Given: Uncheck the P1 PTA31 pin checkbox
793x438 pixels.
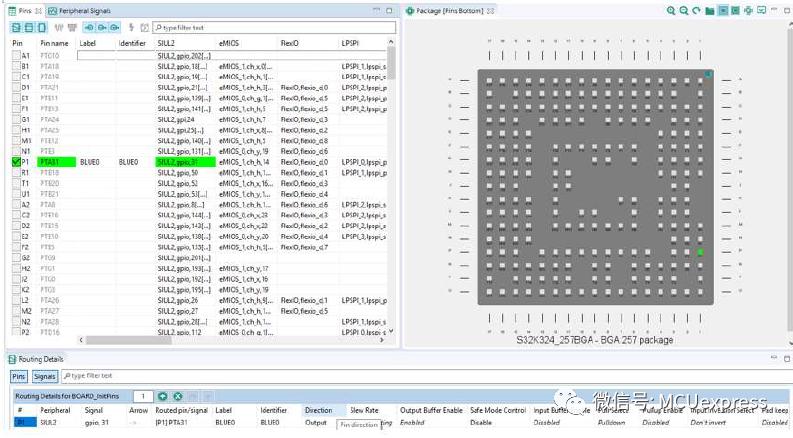Looking at the screenshot, I should pyautogui.click(x=16, y=162).
